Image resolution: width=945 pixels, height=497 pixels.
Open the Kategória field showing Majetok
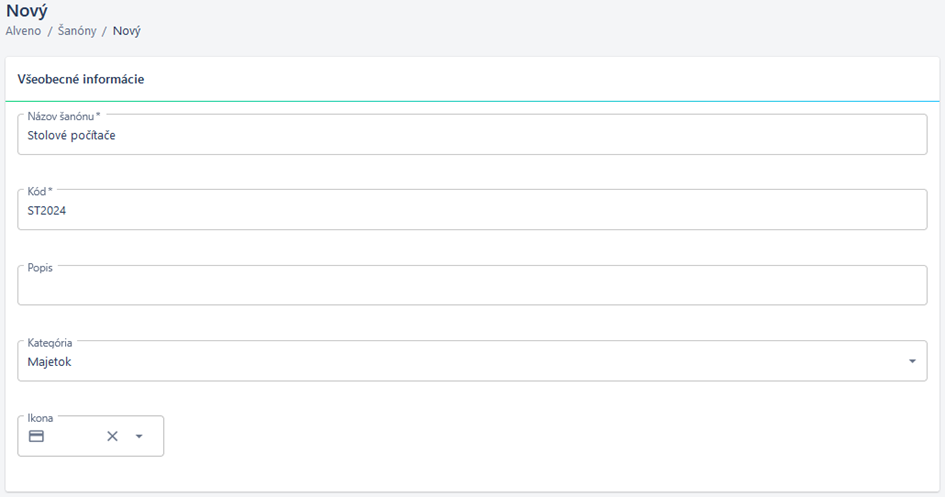click(472, 361)
